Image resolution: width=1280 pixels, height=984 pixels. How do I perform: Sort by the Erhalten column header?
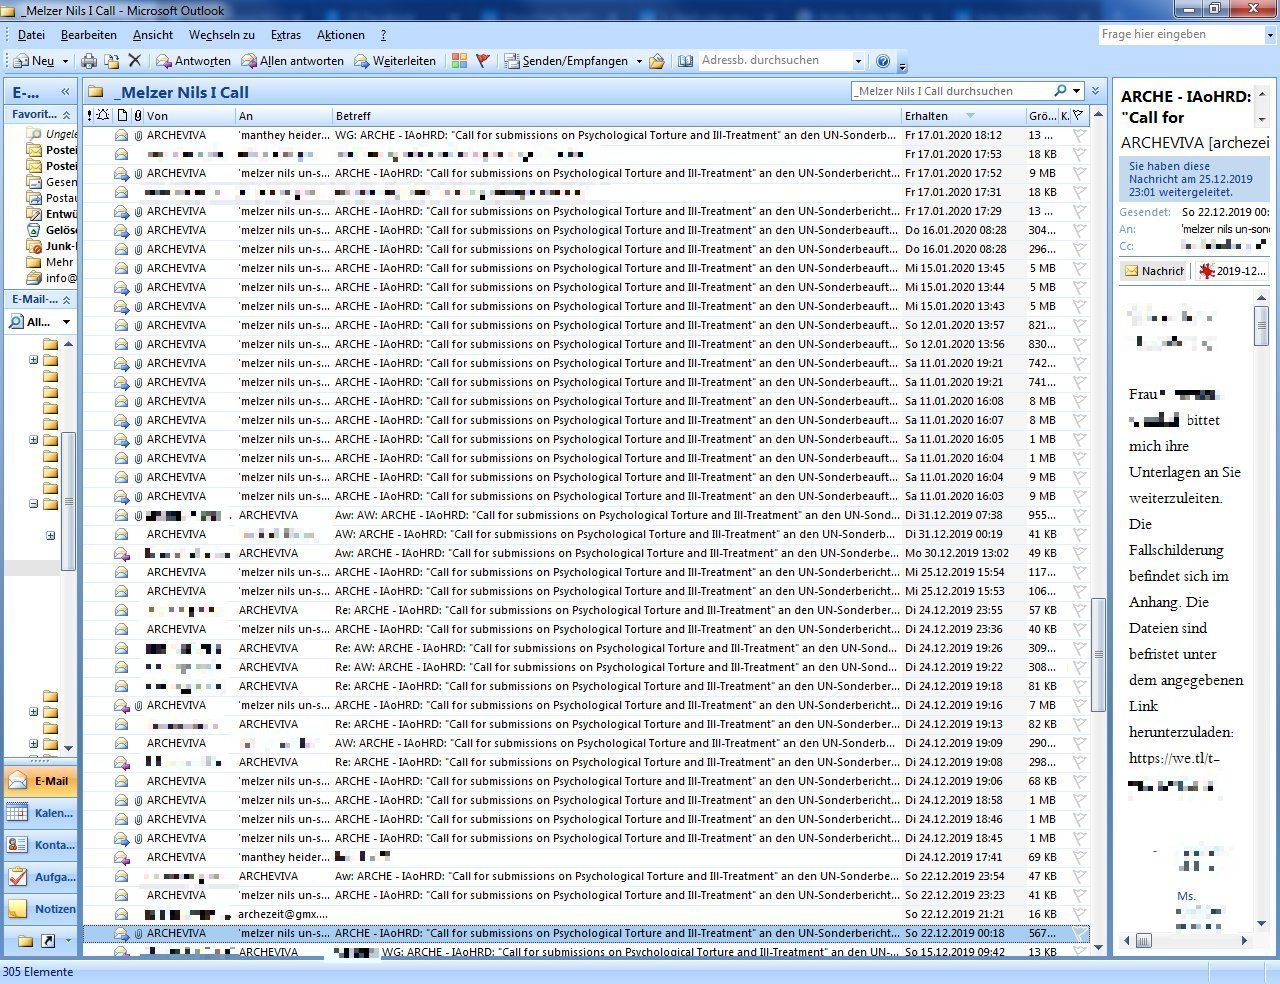[x=963, y=116]
